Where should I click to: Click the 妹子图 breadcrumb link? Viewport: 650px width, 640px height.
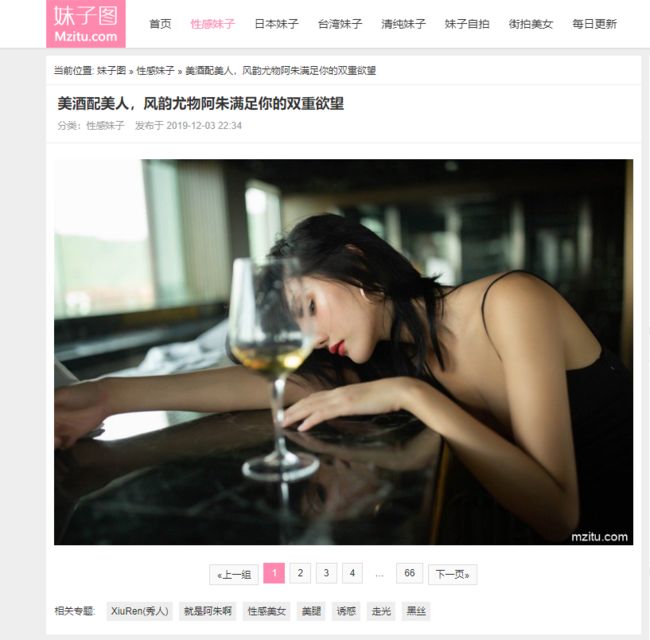[x=112, y=70]
